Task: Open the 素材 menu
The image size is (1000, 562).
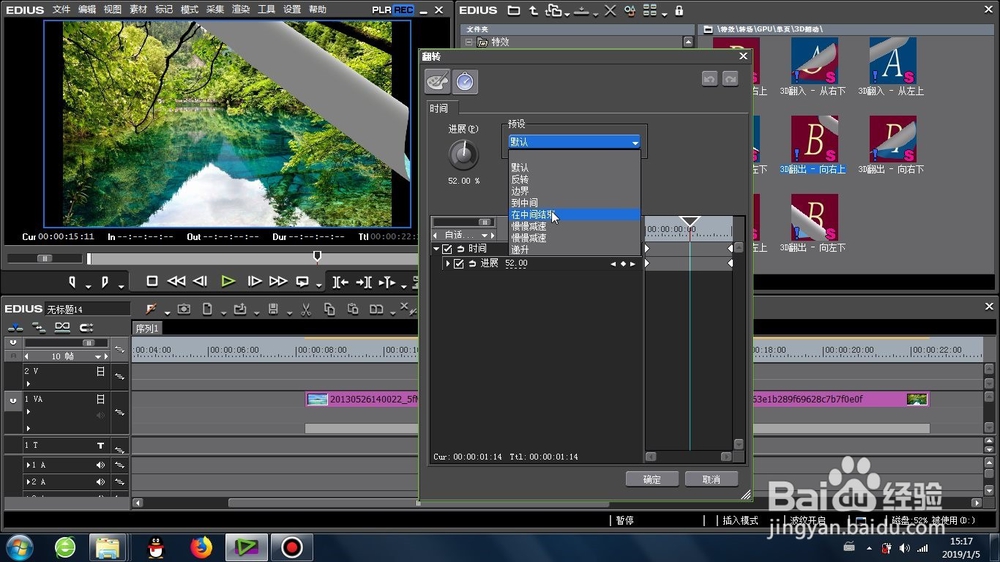Action: (138, 10)
